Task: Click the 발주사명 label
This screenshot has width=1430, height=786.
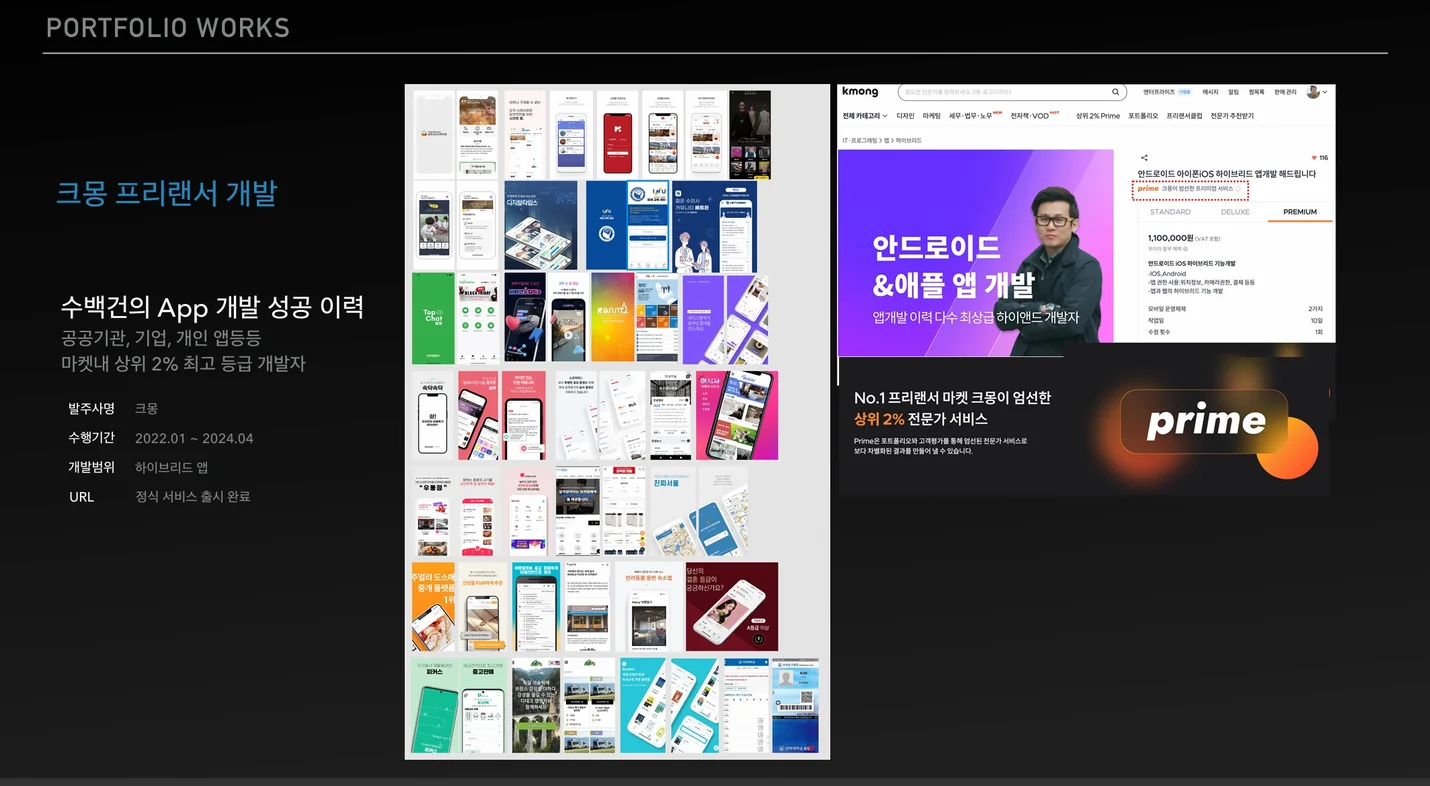Action: pyautogui.click(x=91, y=408)
